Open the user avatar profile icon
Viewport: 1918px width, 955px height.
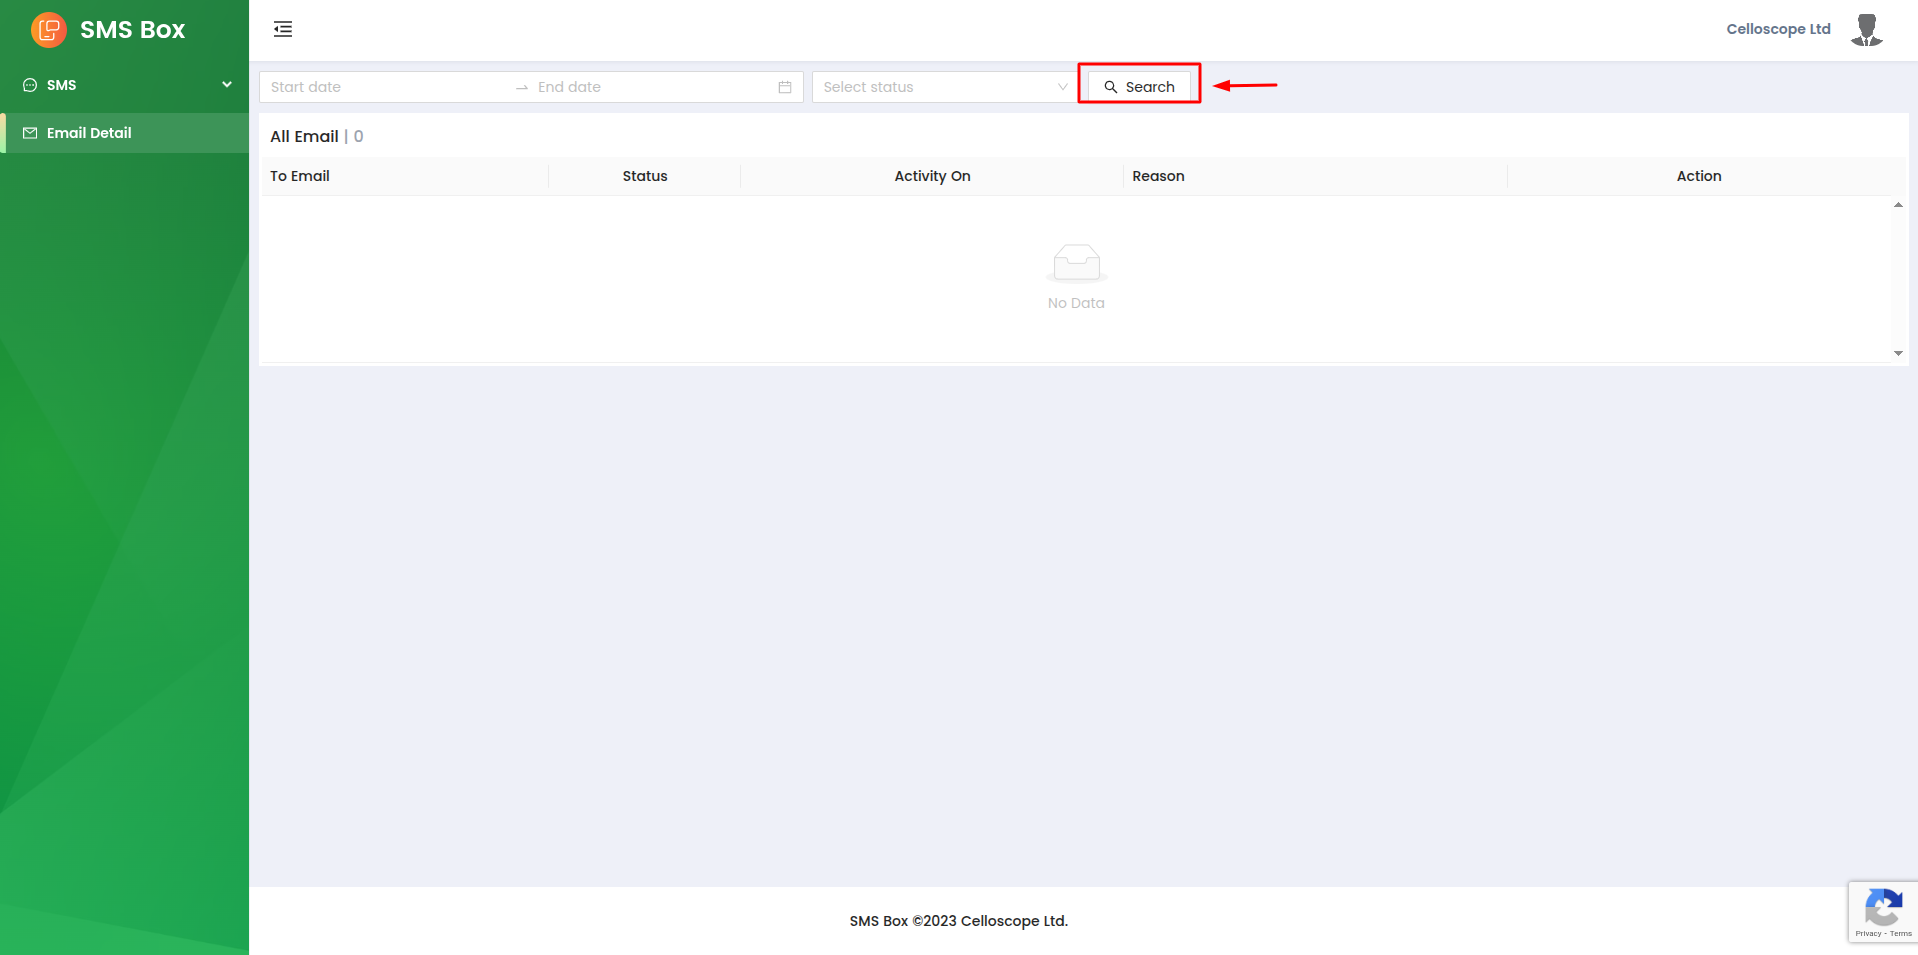point(1866,30)
